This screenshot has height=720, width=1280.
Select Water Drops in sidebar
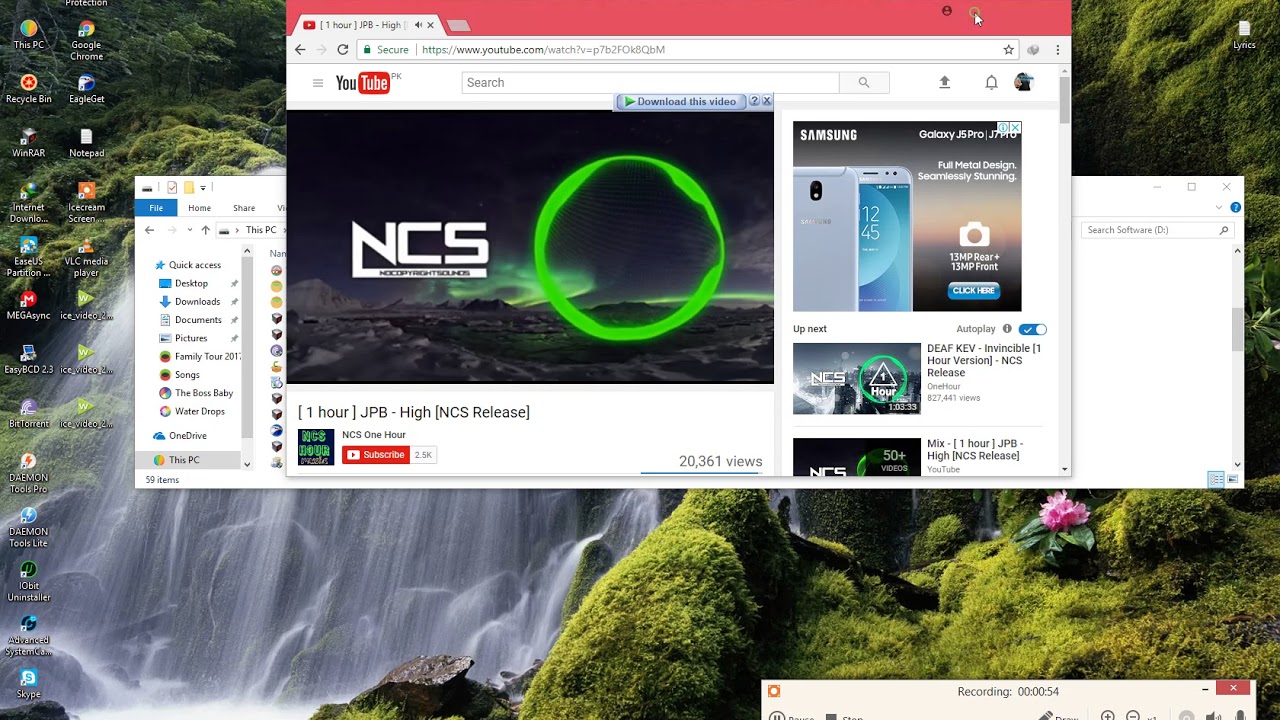pos(192,411)
